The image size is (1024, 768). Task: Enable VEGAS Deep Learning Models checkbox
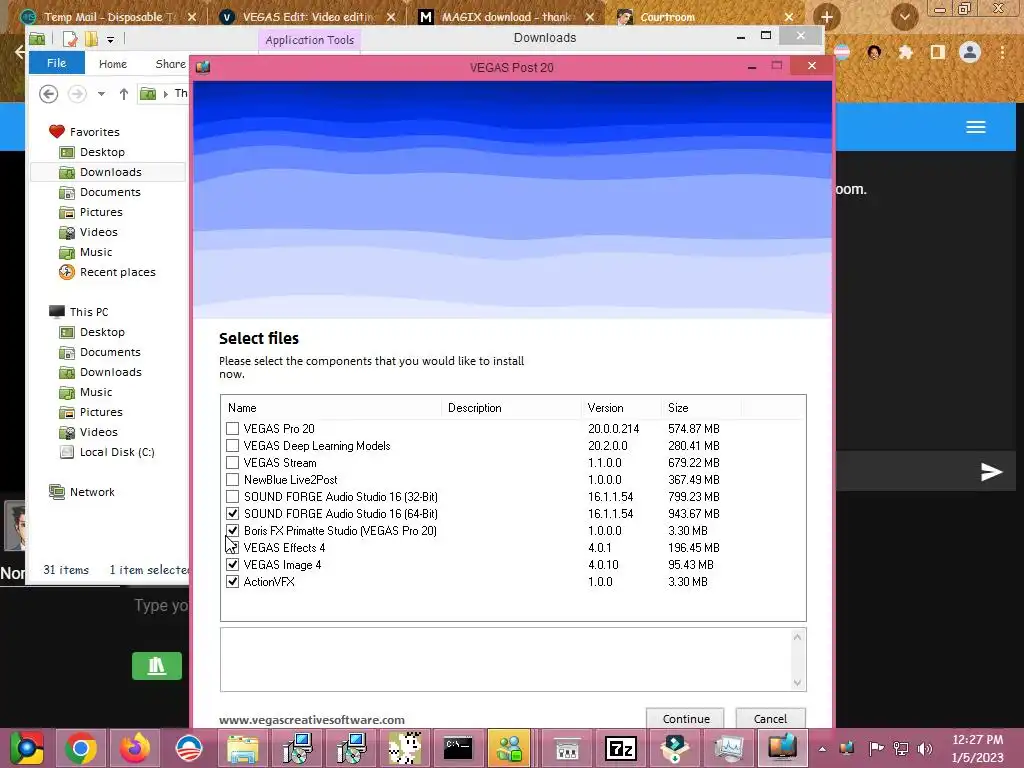tap(232, 445)
